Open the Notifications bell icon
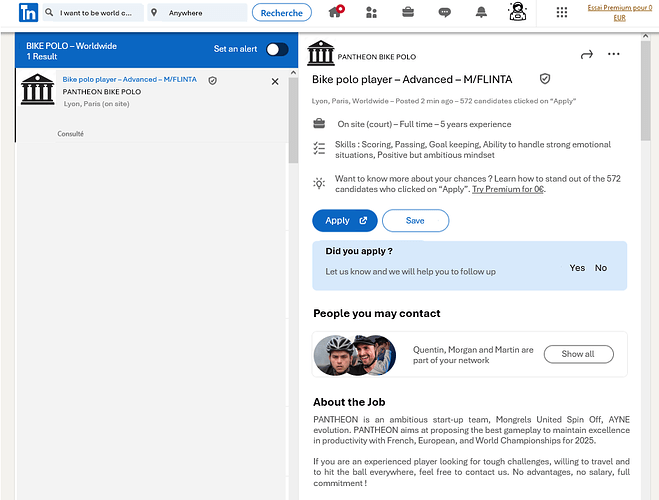659x500 pixels. click(x=481, y=12)
